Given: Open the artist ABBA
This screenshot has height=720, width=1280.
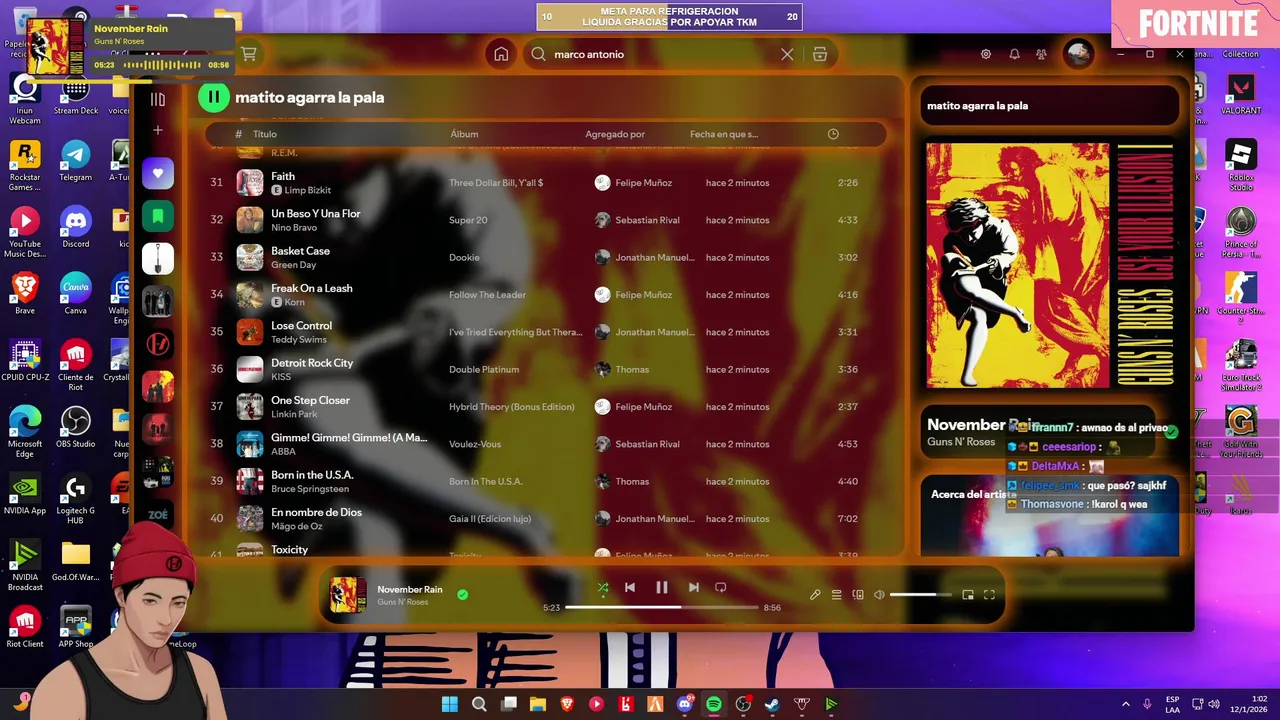Looking at the screenshot, I should pyautogui.click(x=283, y=451).
